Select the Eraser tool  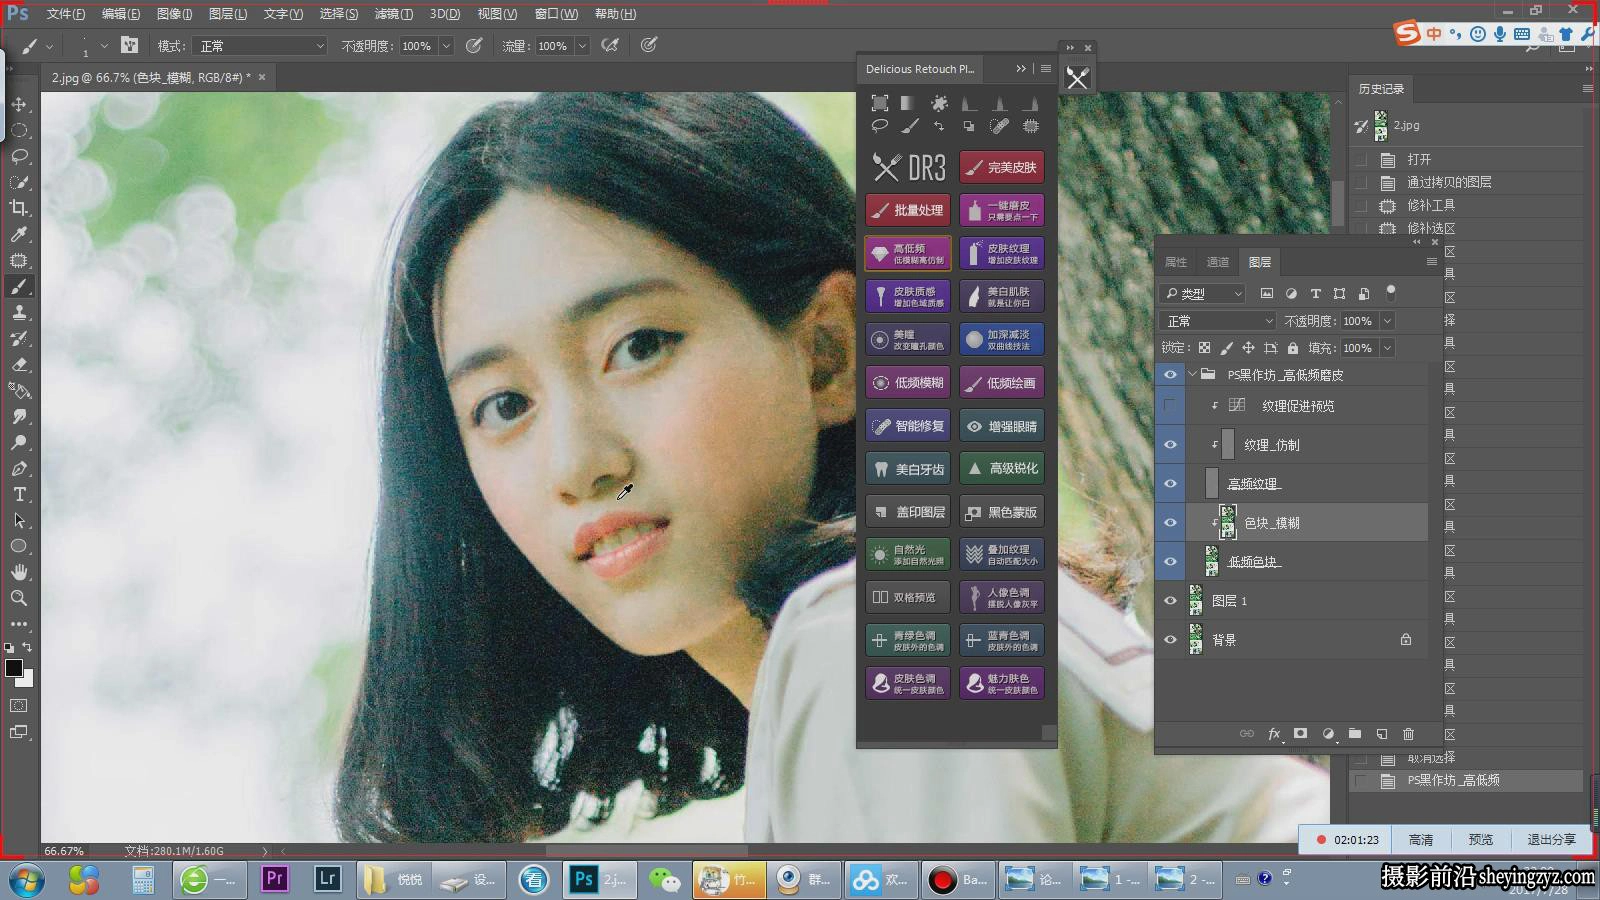tap(19, 364)
